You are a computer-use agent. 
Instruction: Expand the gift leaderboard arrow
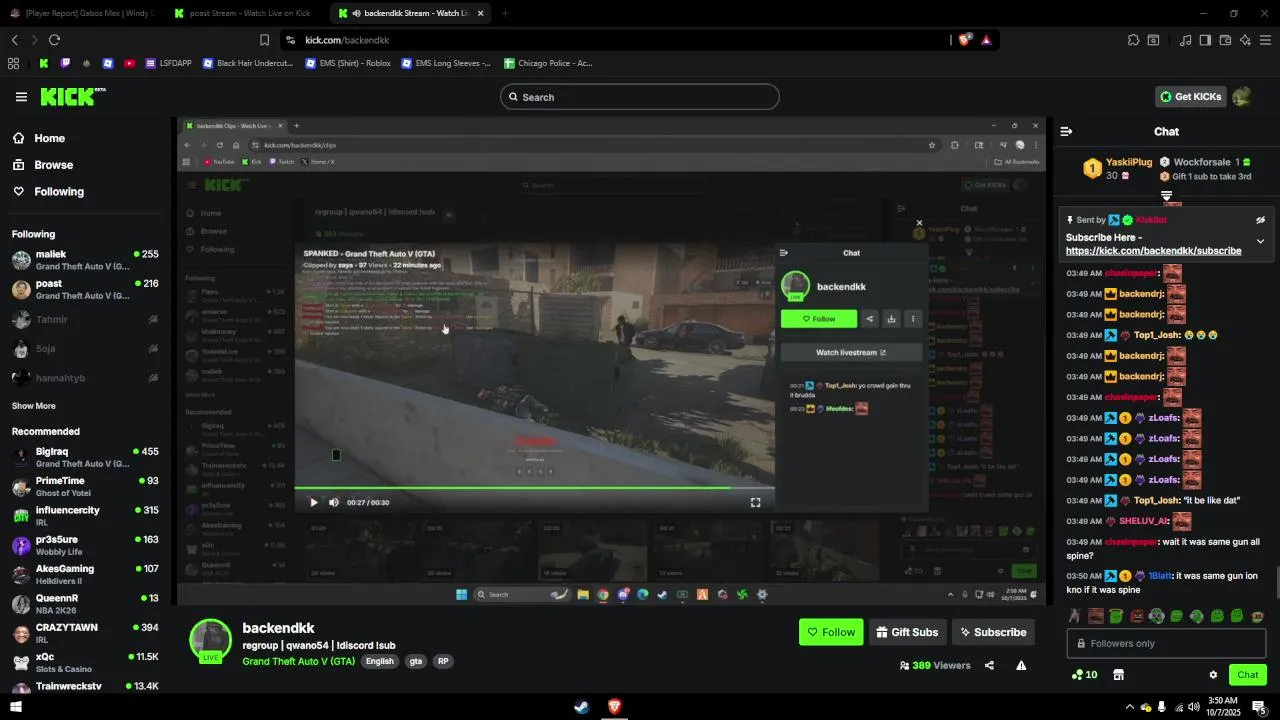point(1166,196)
